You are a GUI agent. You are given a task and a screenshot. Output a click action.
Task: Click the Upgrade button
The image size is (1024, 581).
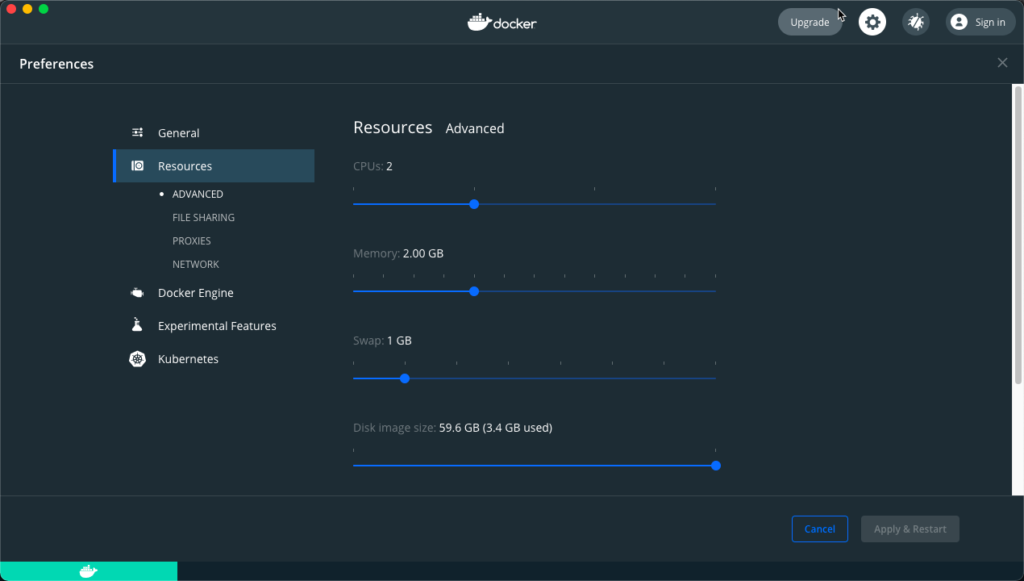810,22
